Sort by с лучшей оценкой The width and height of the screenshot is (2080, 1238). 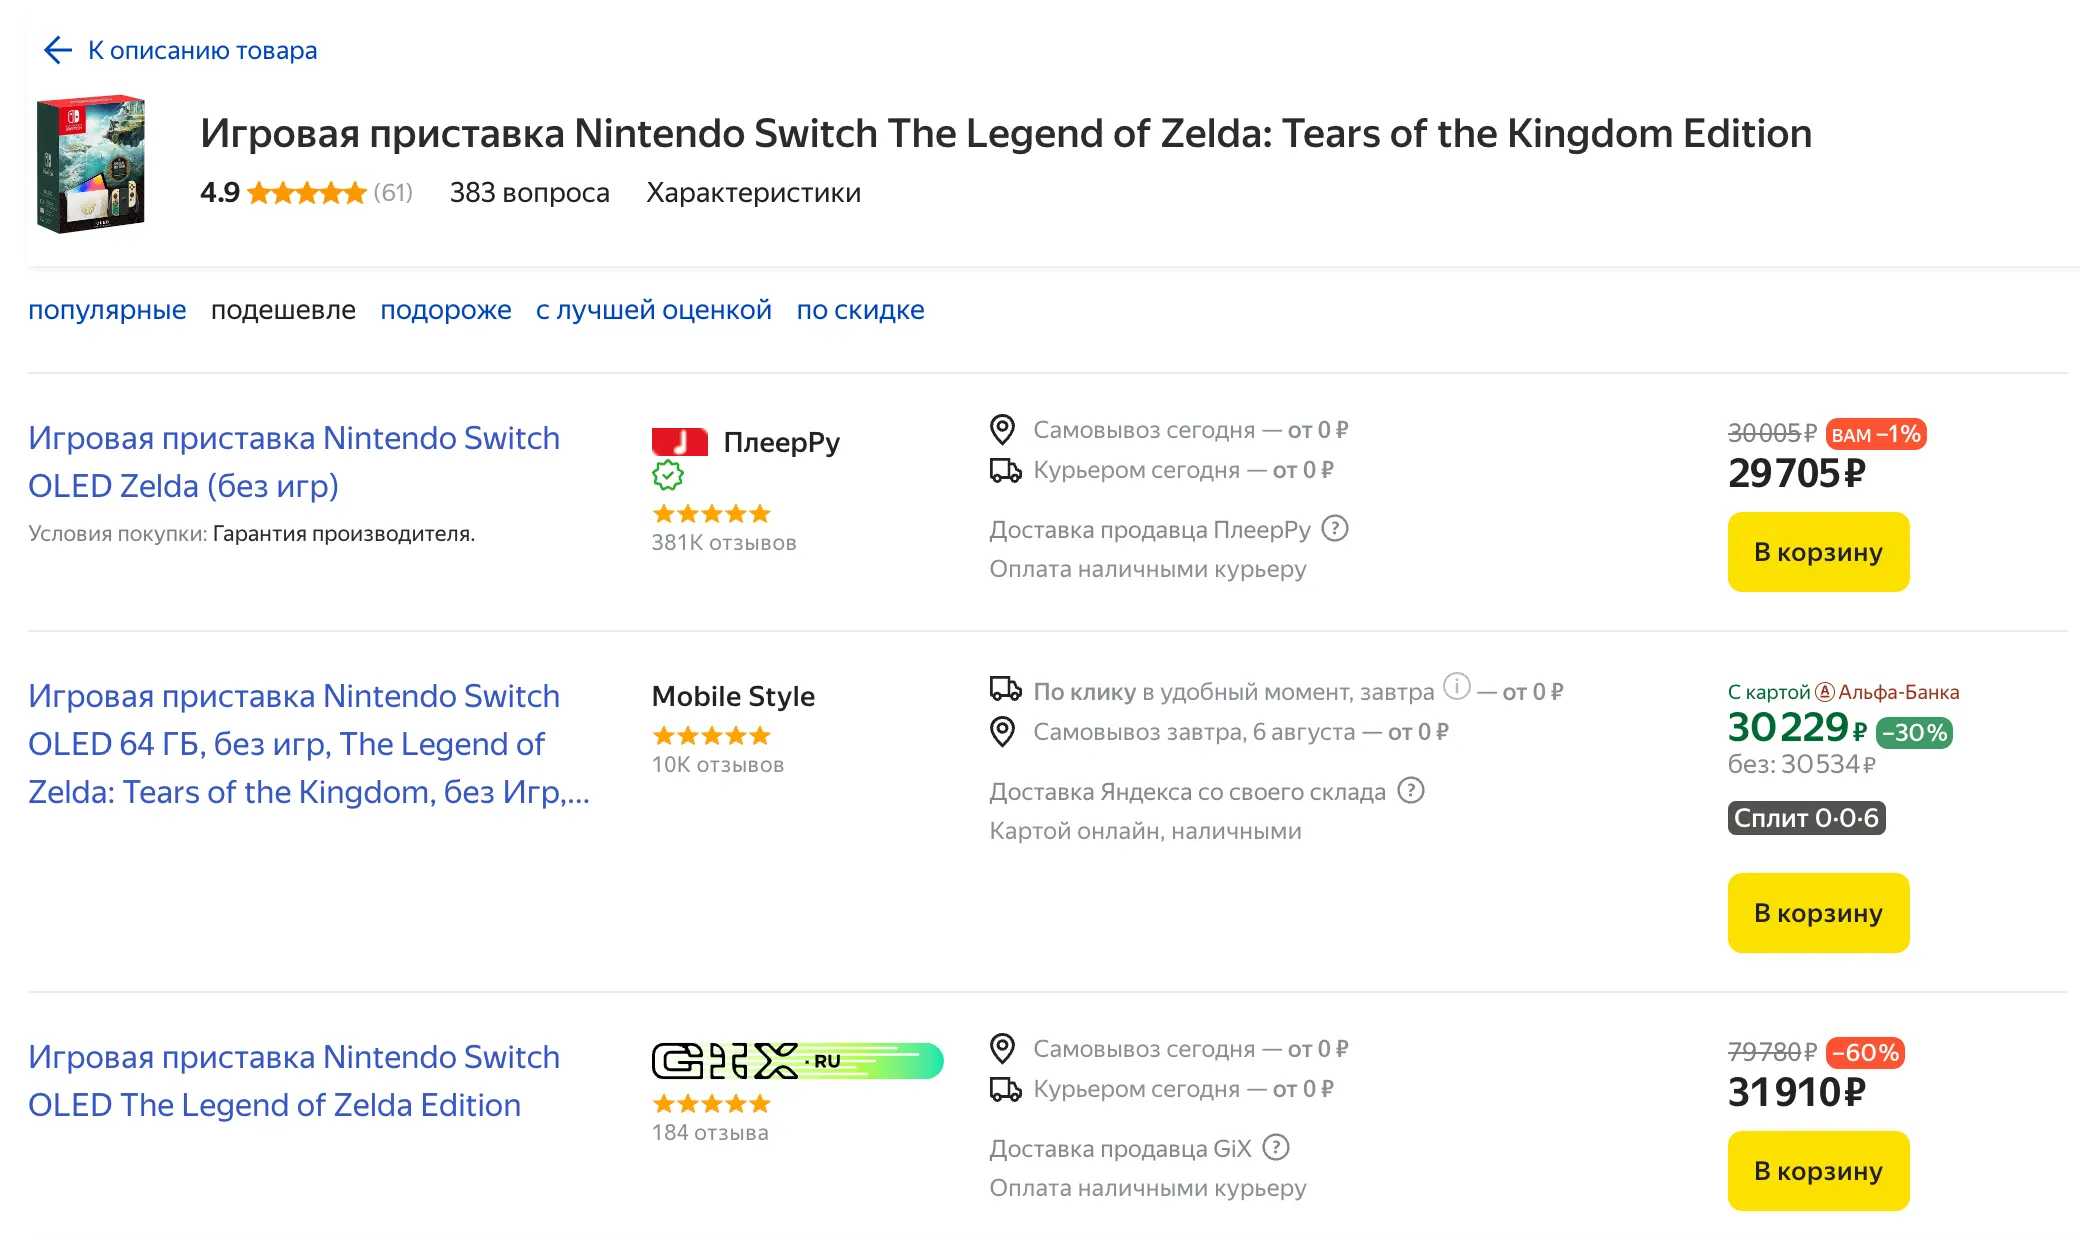pyautogui.click(x=654, y=310)
